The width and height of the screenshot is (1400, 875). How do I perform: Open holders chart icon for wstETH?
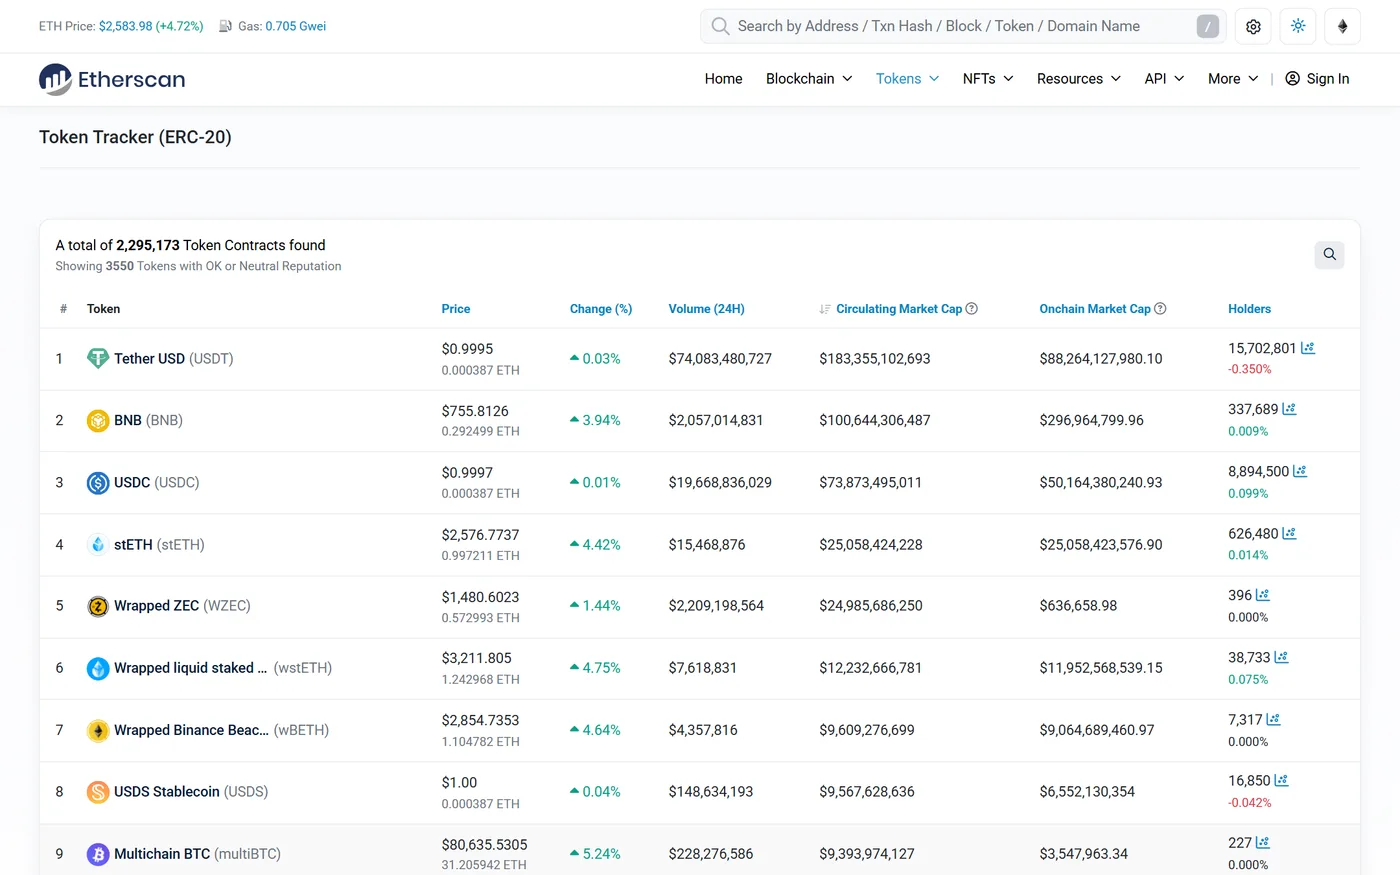(x=1281, y=657)
